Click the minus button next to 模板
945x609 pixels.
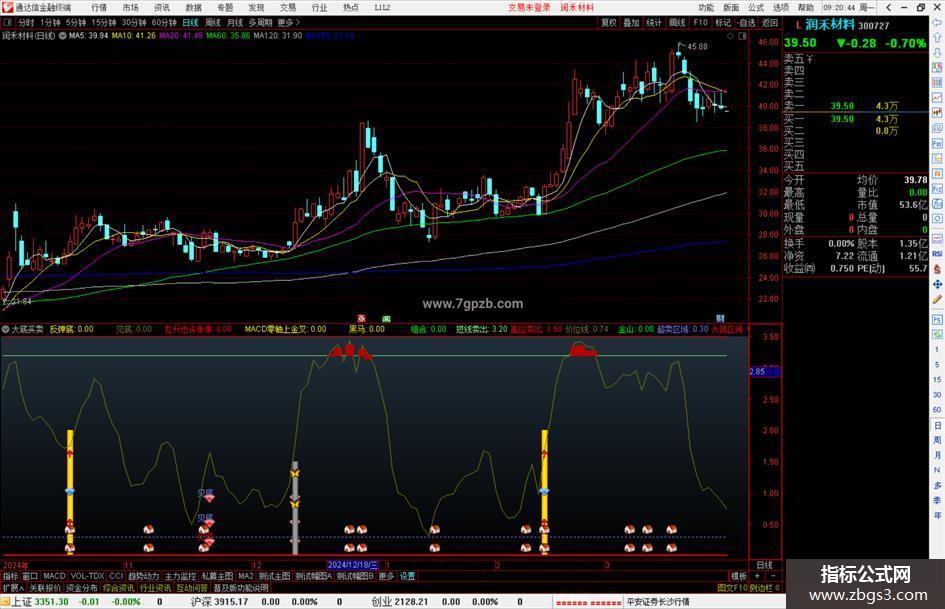773,576
